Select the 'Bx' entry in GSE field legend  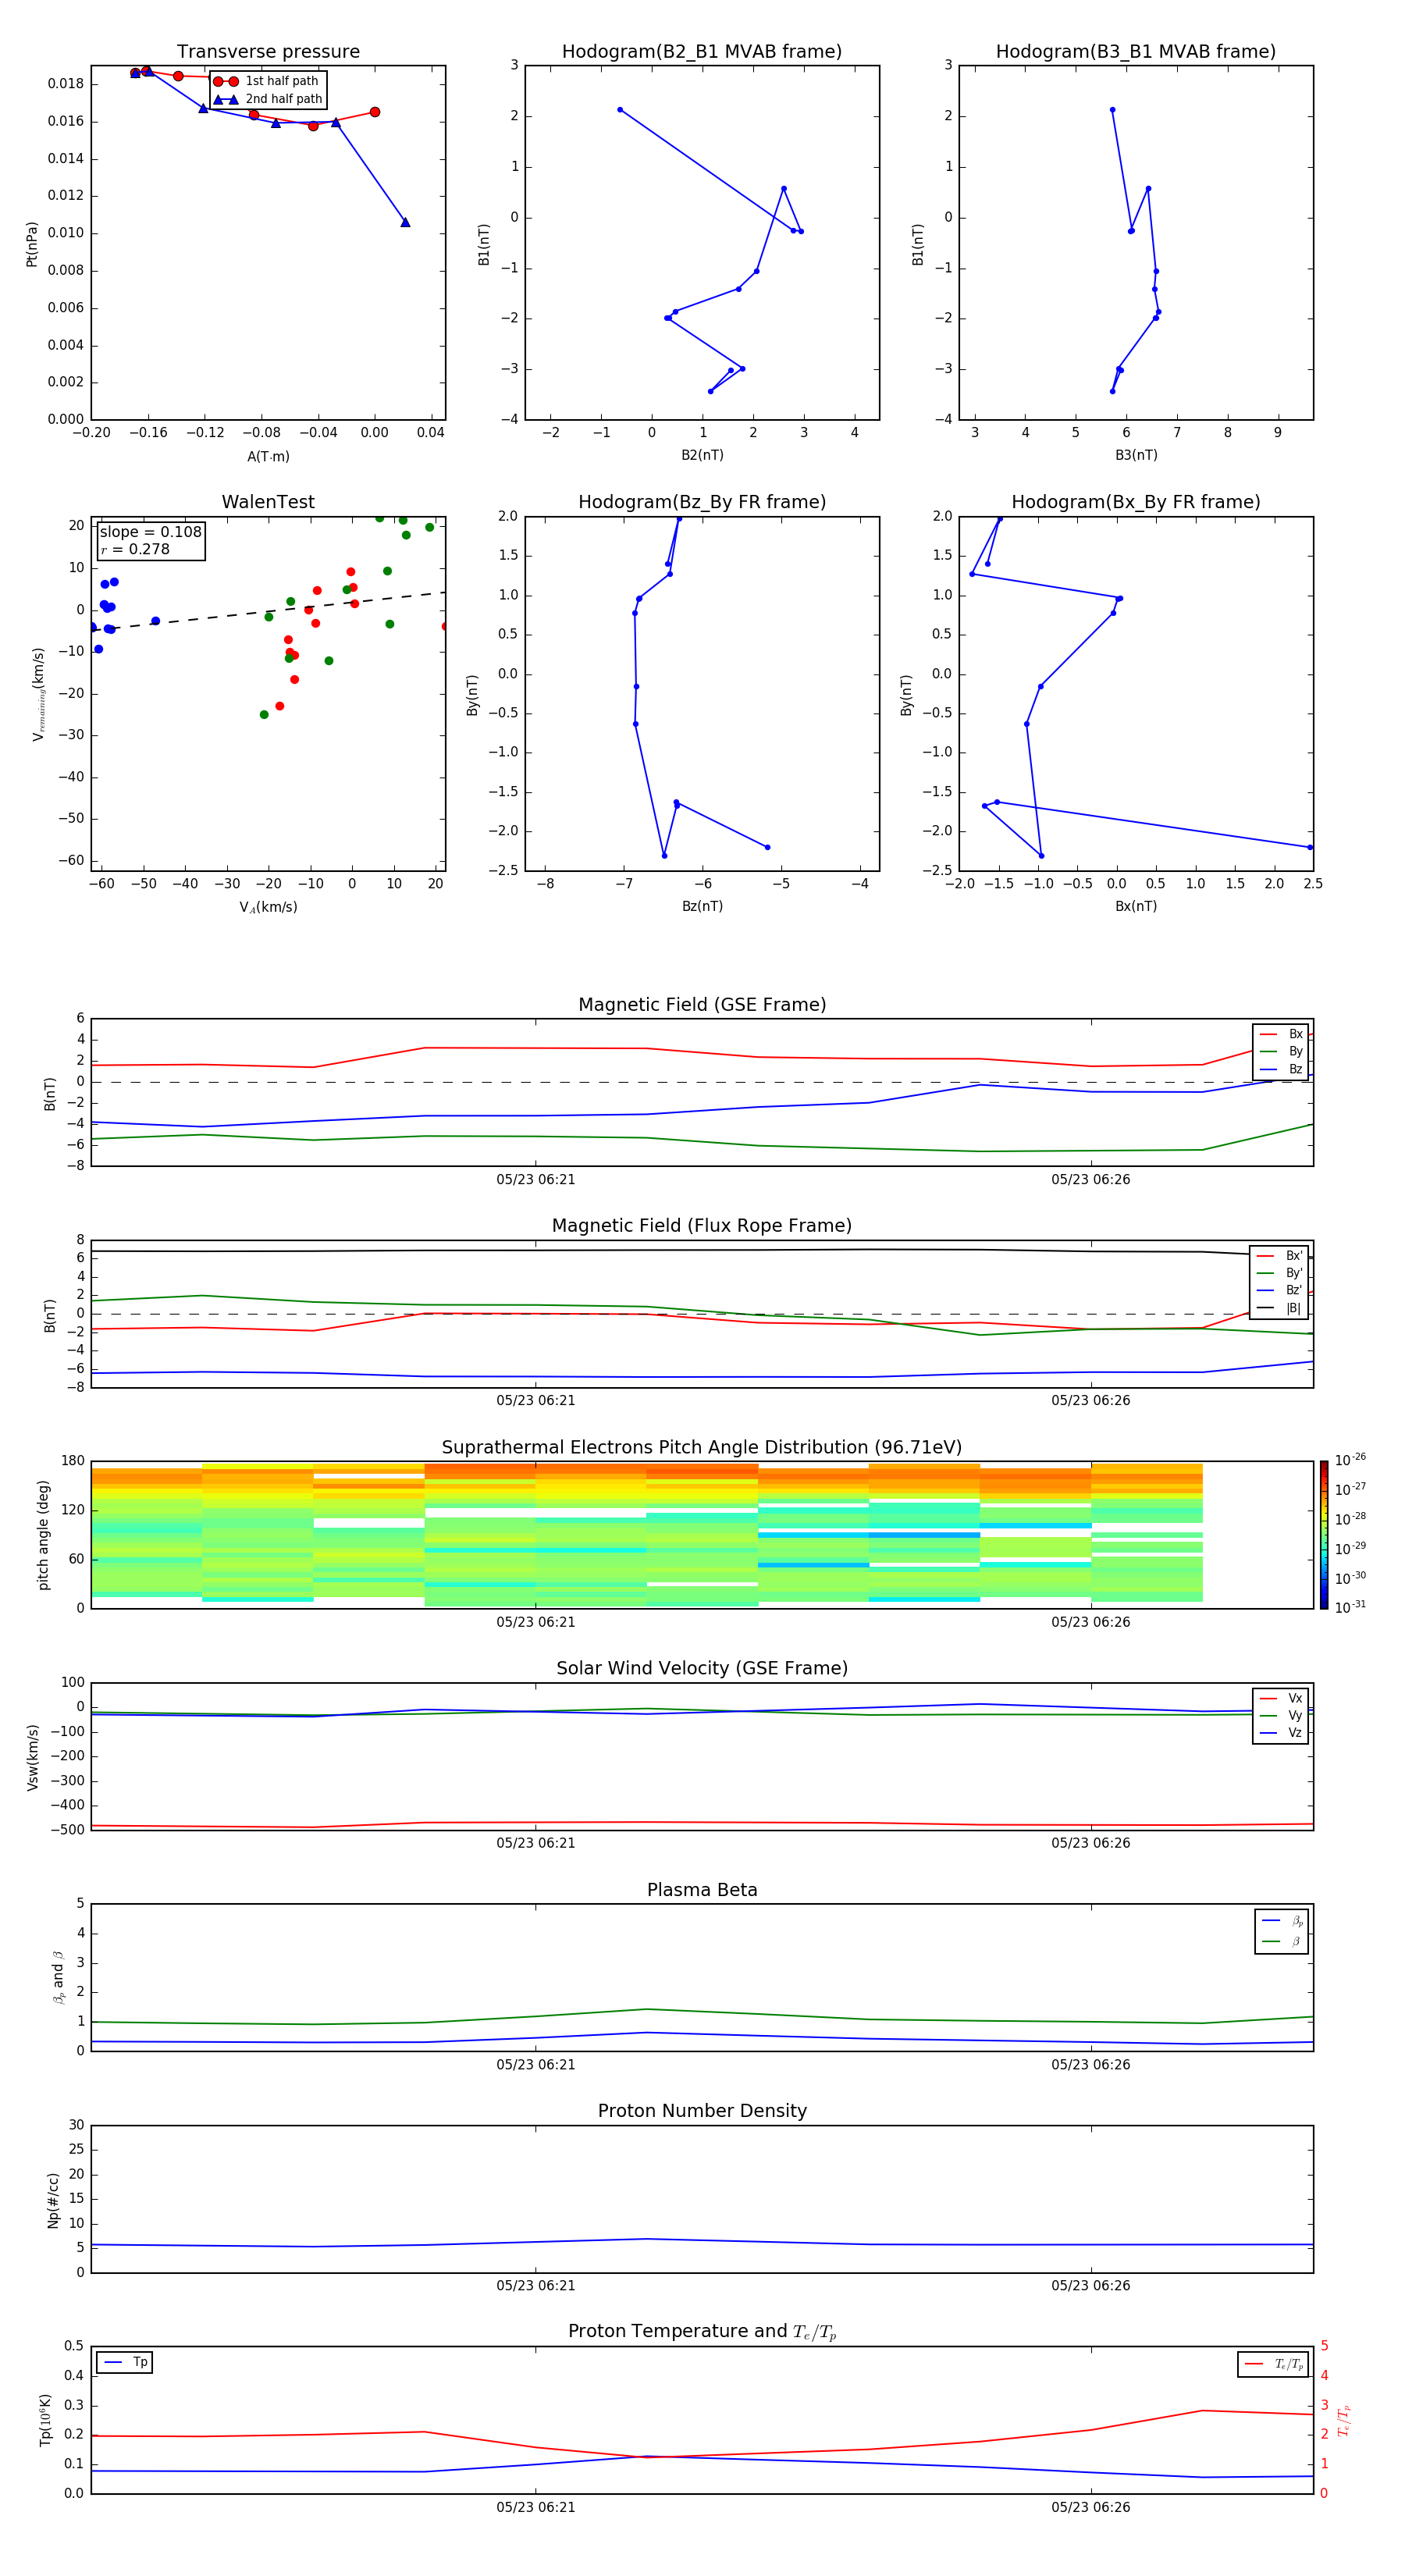[1282, 1034]
